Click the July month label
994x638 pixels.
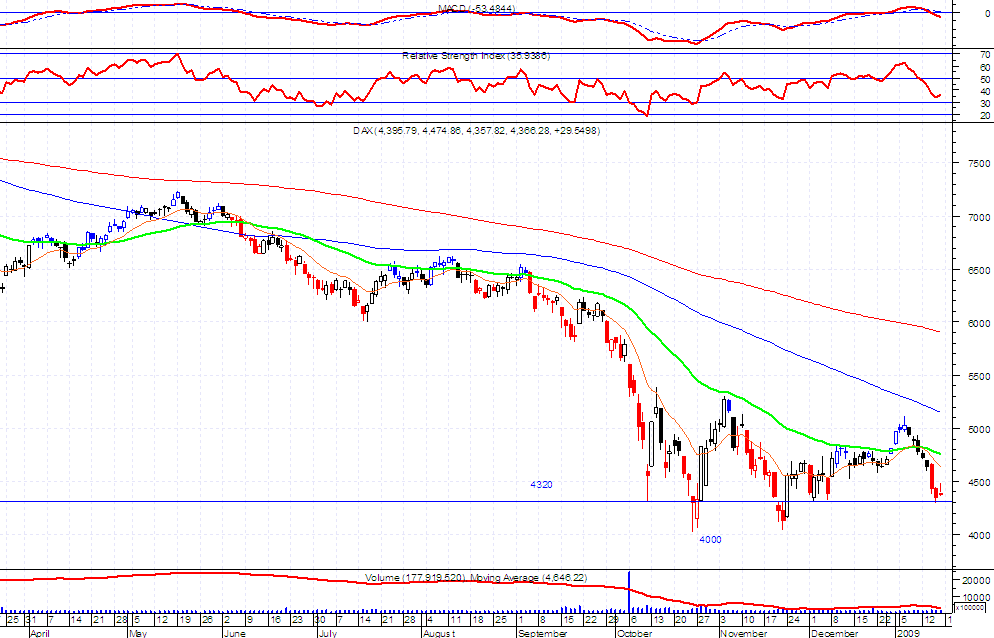click(x=328, y=633)
